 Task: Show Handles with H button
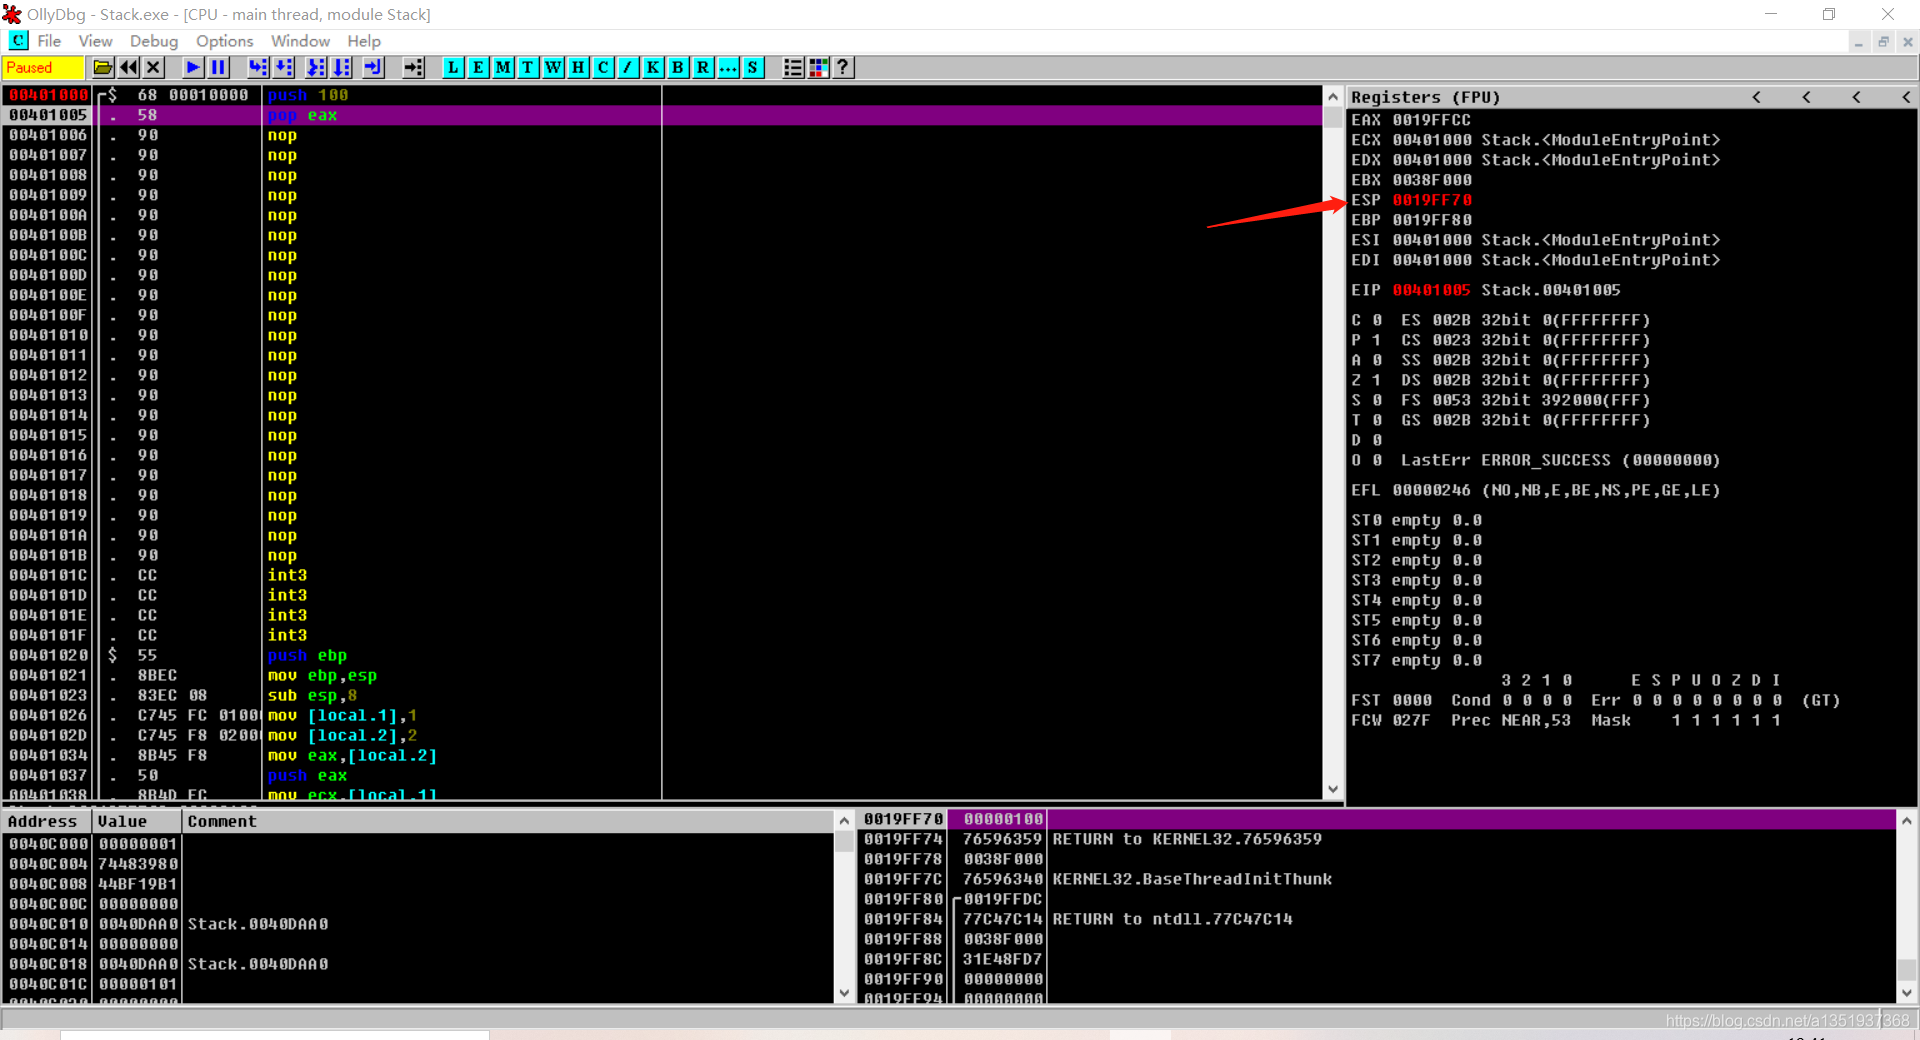(x=579, y=67)
